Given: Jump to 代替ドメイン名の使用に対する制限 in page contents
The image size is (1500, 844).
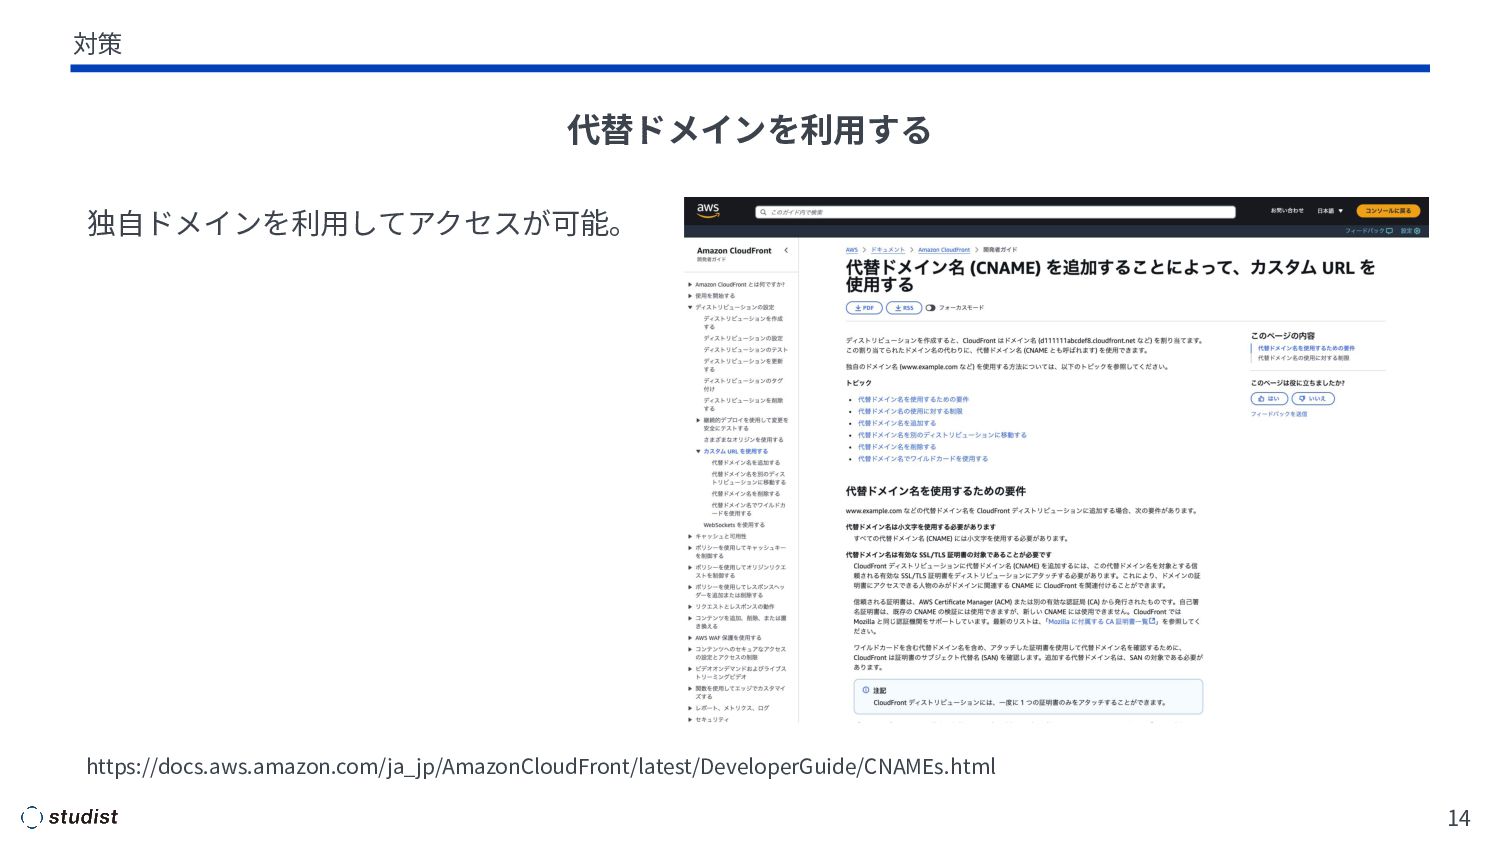Looking at the screenshot, I should (x=1303, y=358).
